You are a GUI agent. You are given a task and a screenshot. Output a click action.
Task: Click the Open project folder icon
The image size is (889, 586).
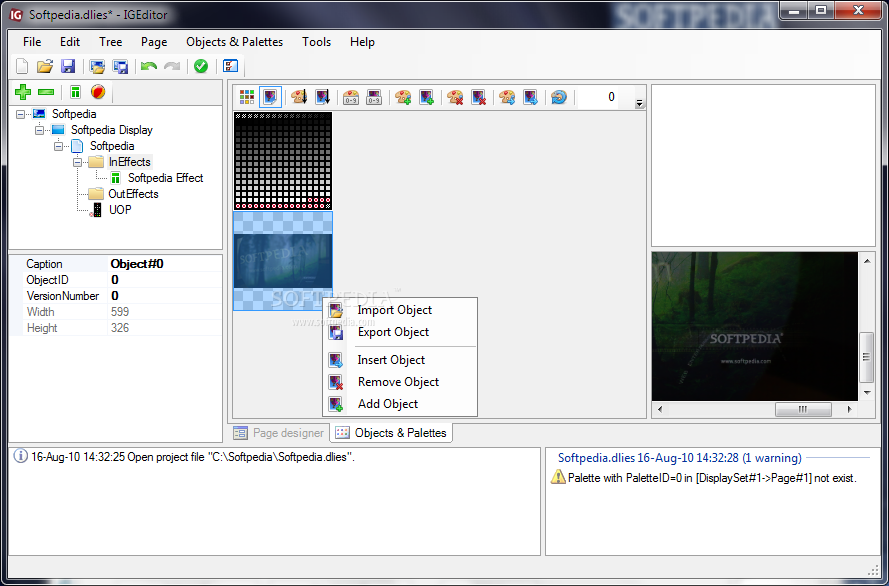pyautogui.click(x=45, y=66)
